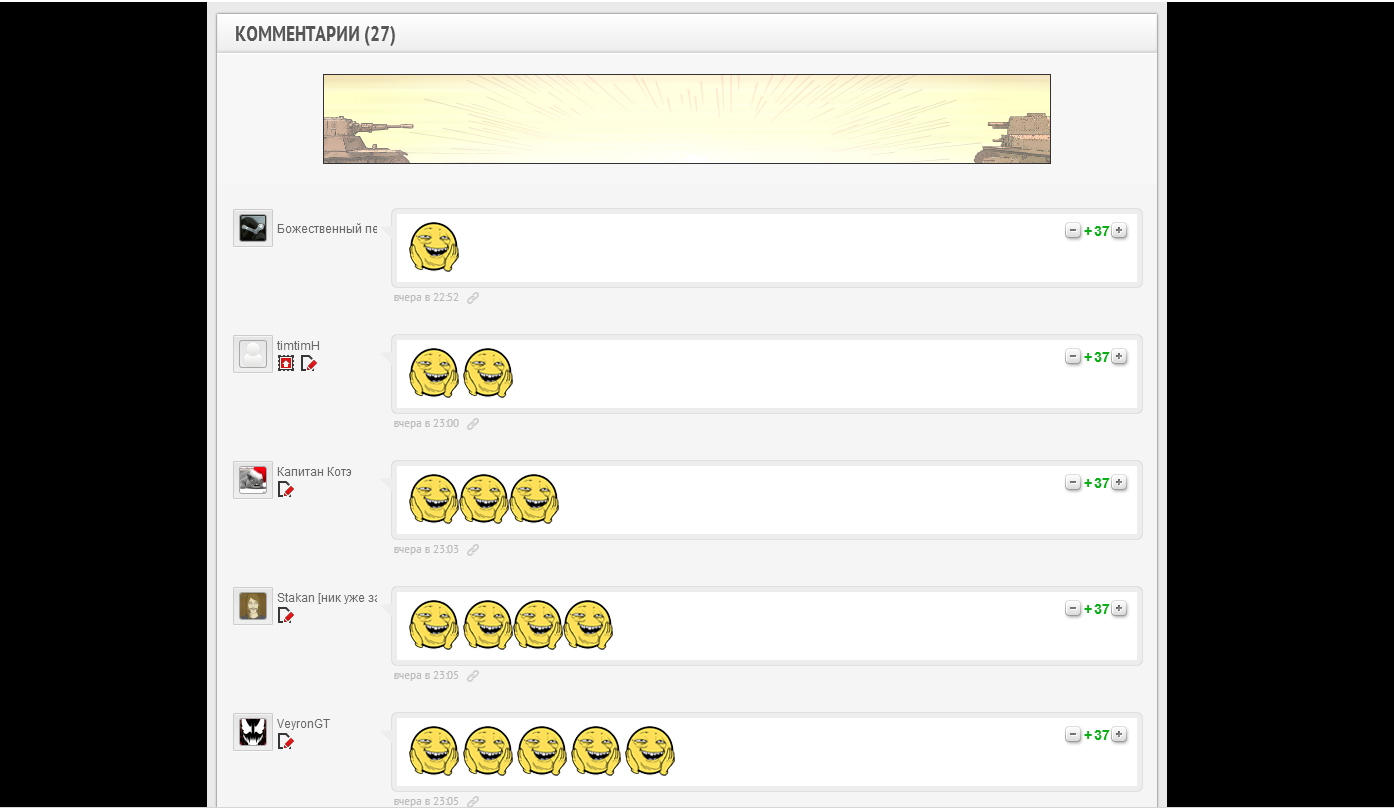
Task: Click the +37 score on Stakan's comment
Action: click(x=1097, y=609)
